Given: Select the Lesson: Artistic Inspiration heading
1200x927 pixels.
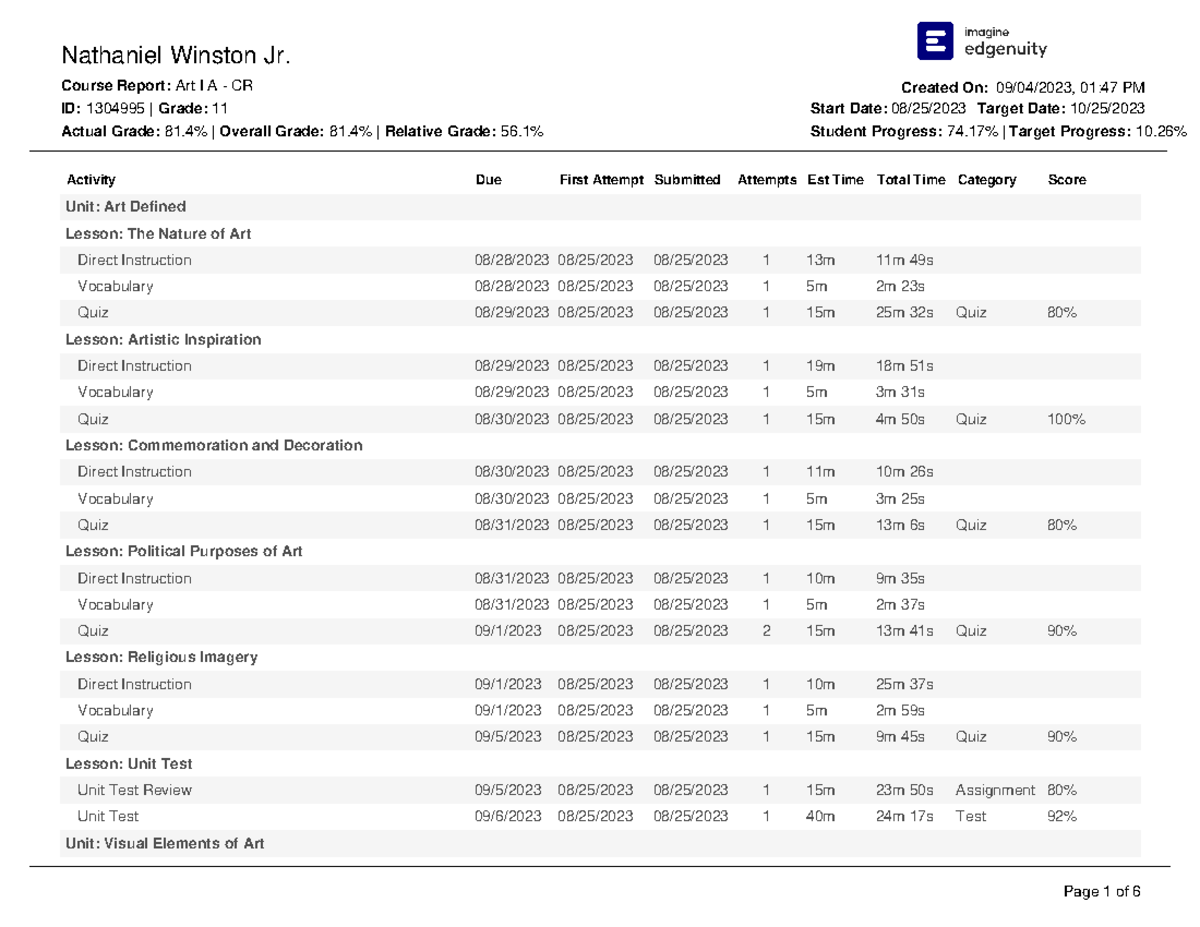Looking at the screenshot, I should click(x=163, y=340).
